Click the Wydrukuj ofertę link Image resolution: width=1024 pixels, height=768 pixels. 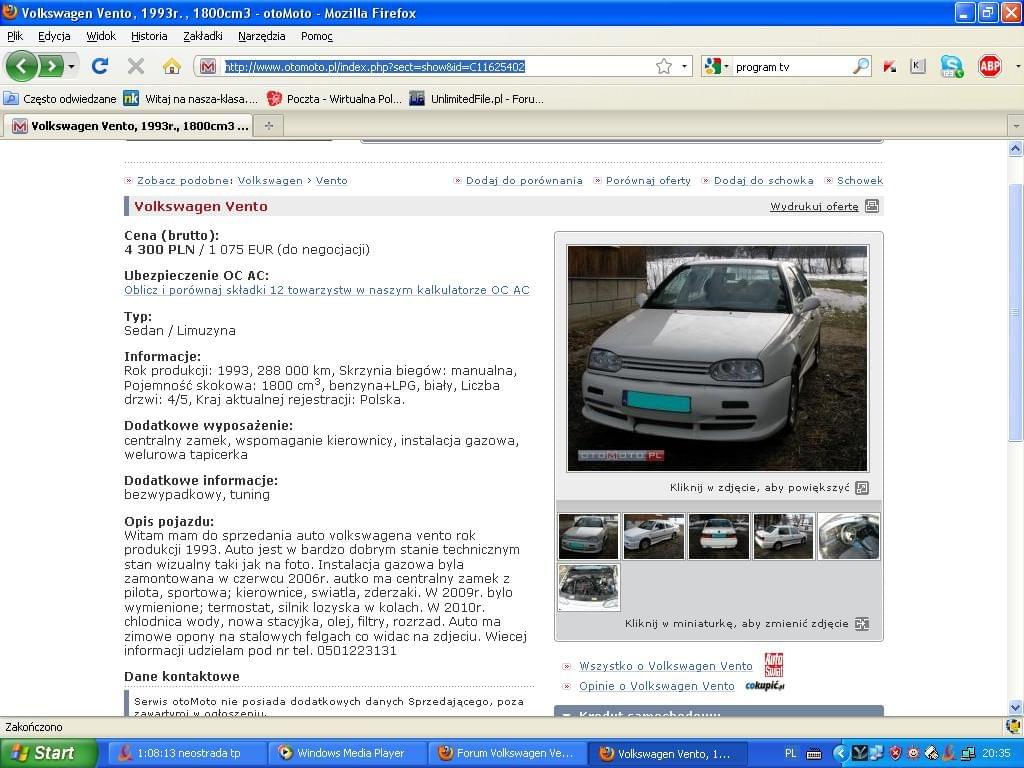click(x=814, y=206)
